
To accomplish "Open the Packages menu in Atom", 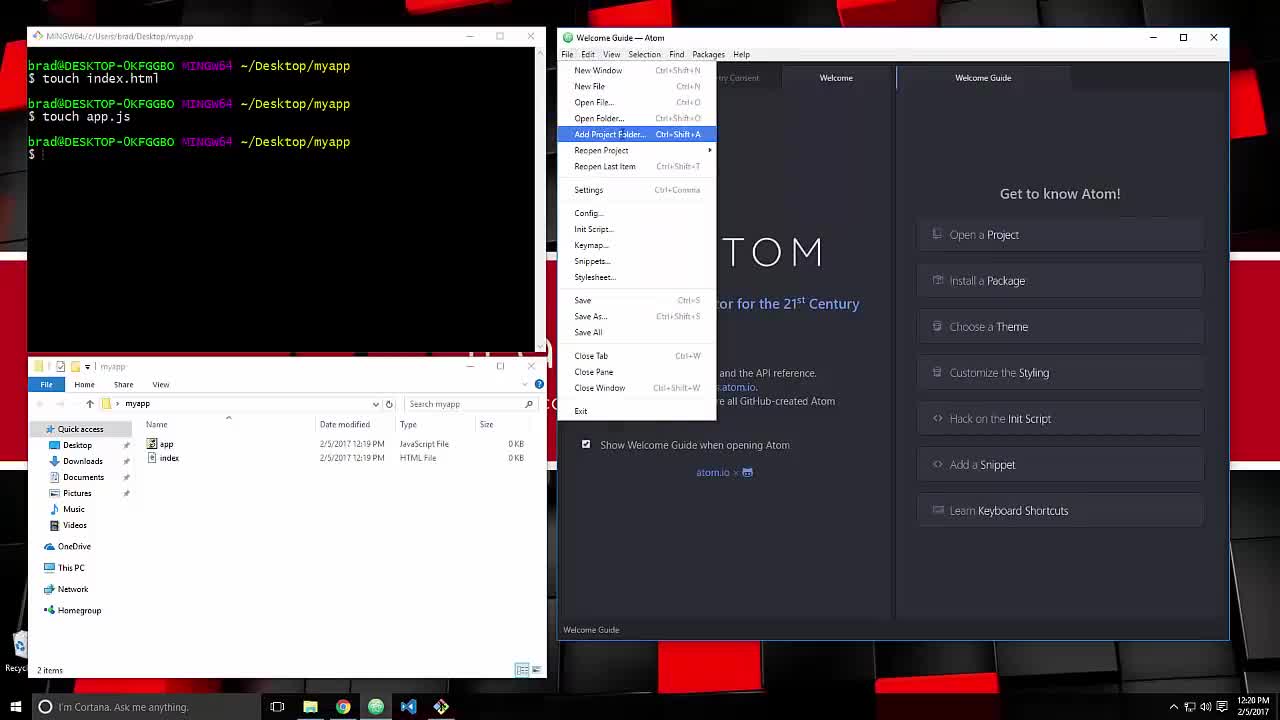I will tap(708, 54).
